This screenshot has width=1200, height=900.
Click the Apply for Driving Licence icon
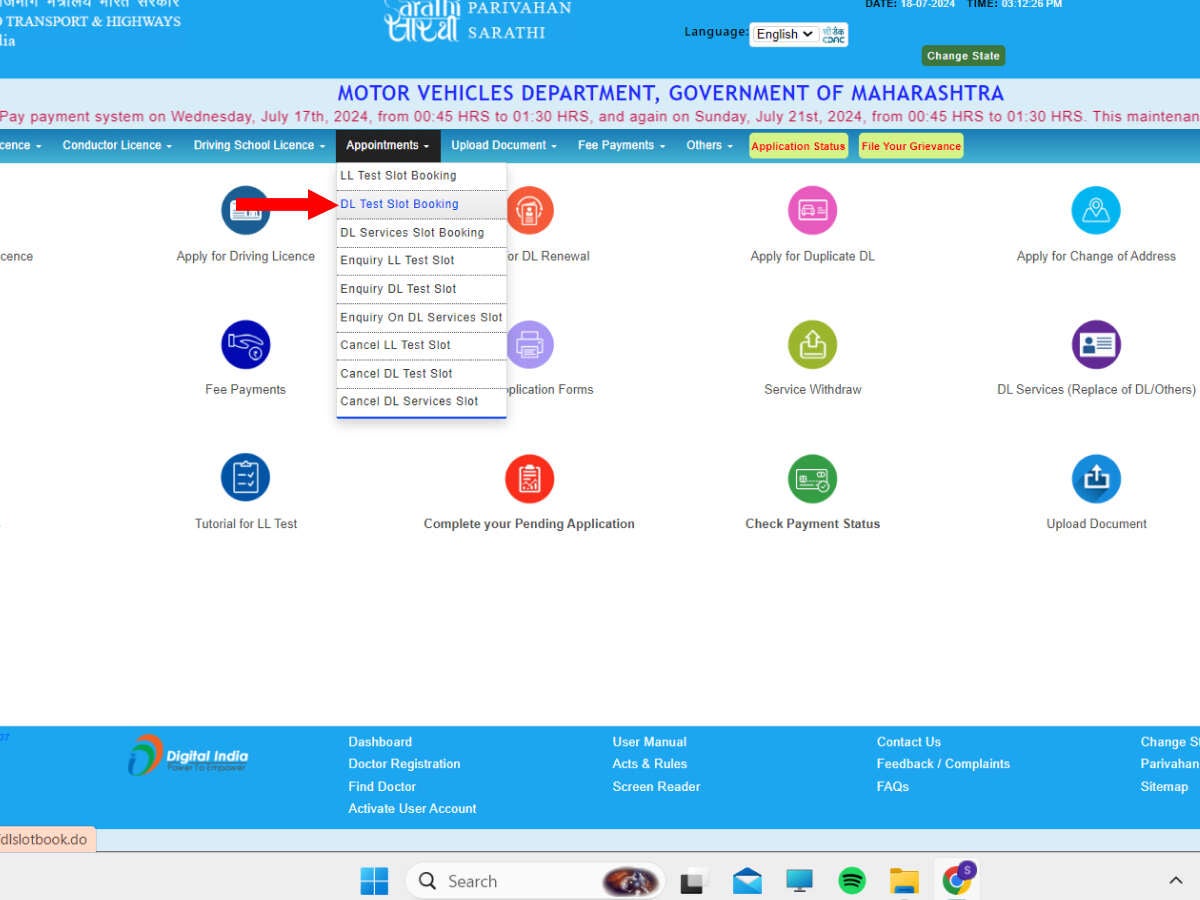coord(245,211)
